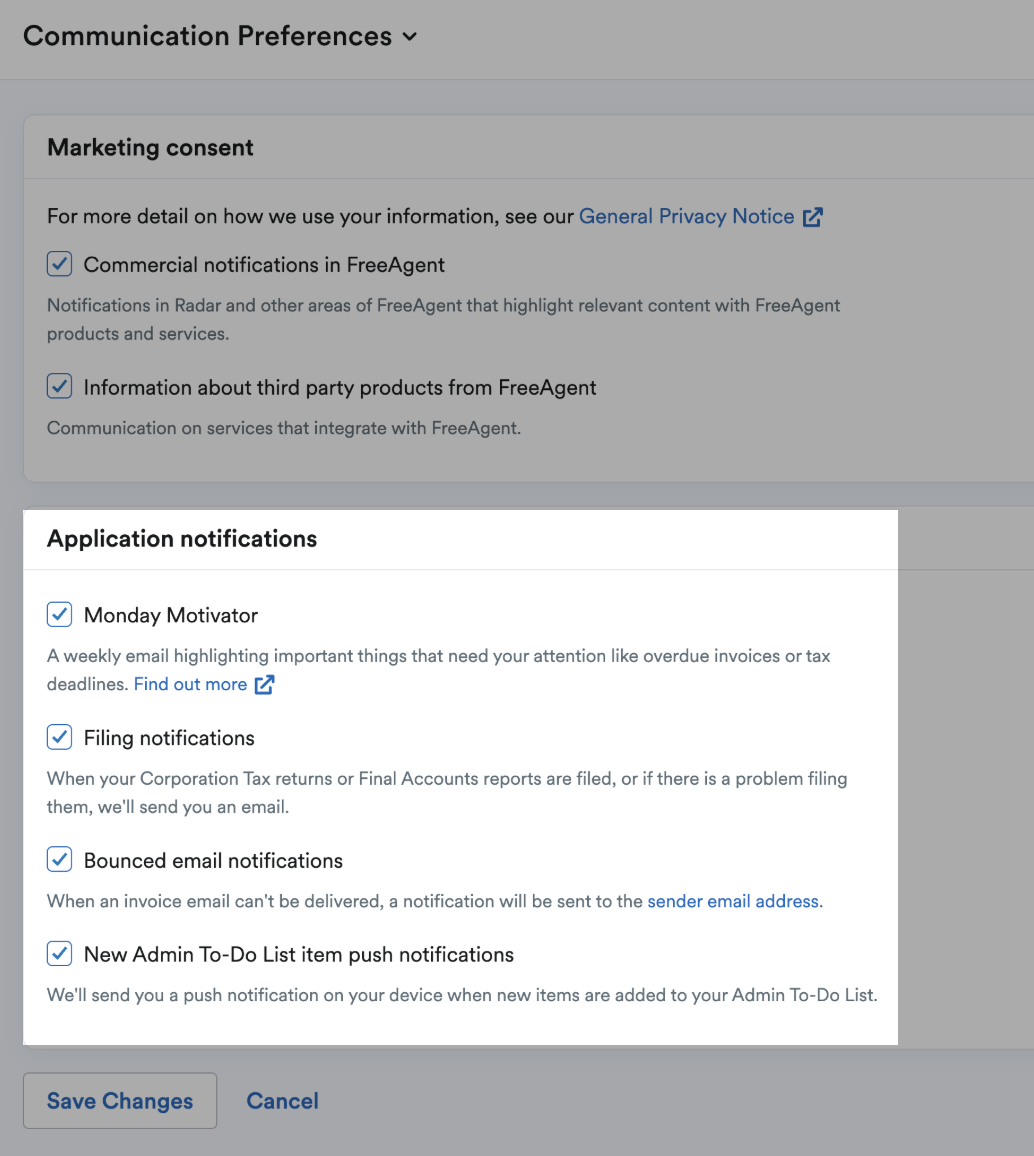
Task: Click the Cancel link
Action: pos(282,1101)
